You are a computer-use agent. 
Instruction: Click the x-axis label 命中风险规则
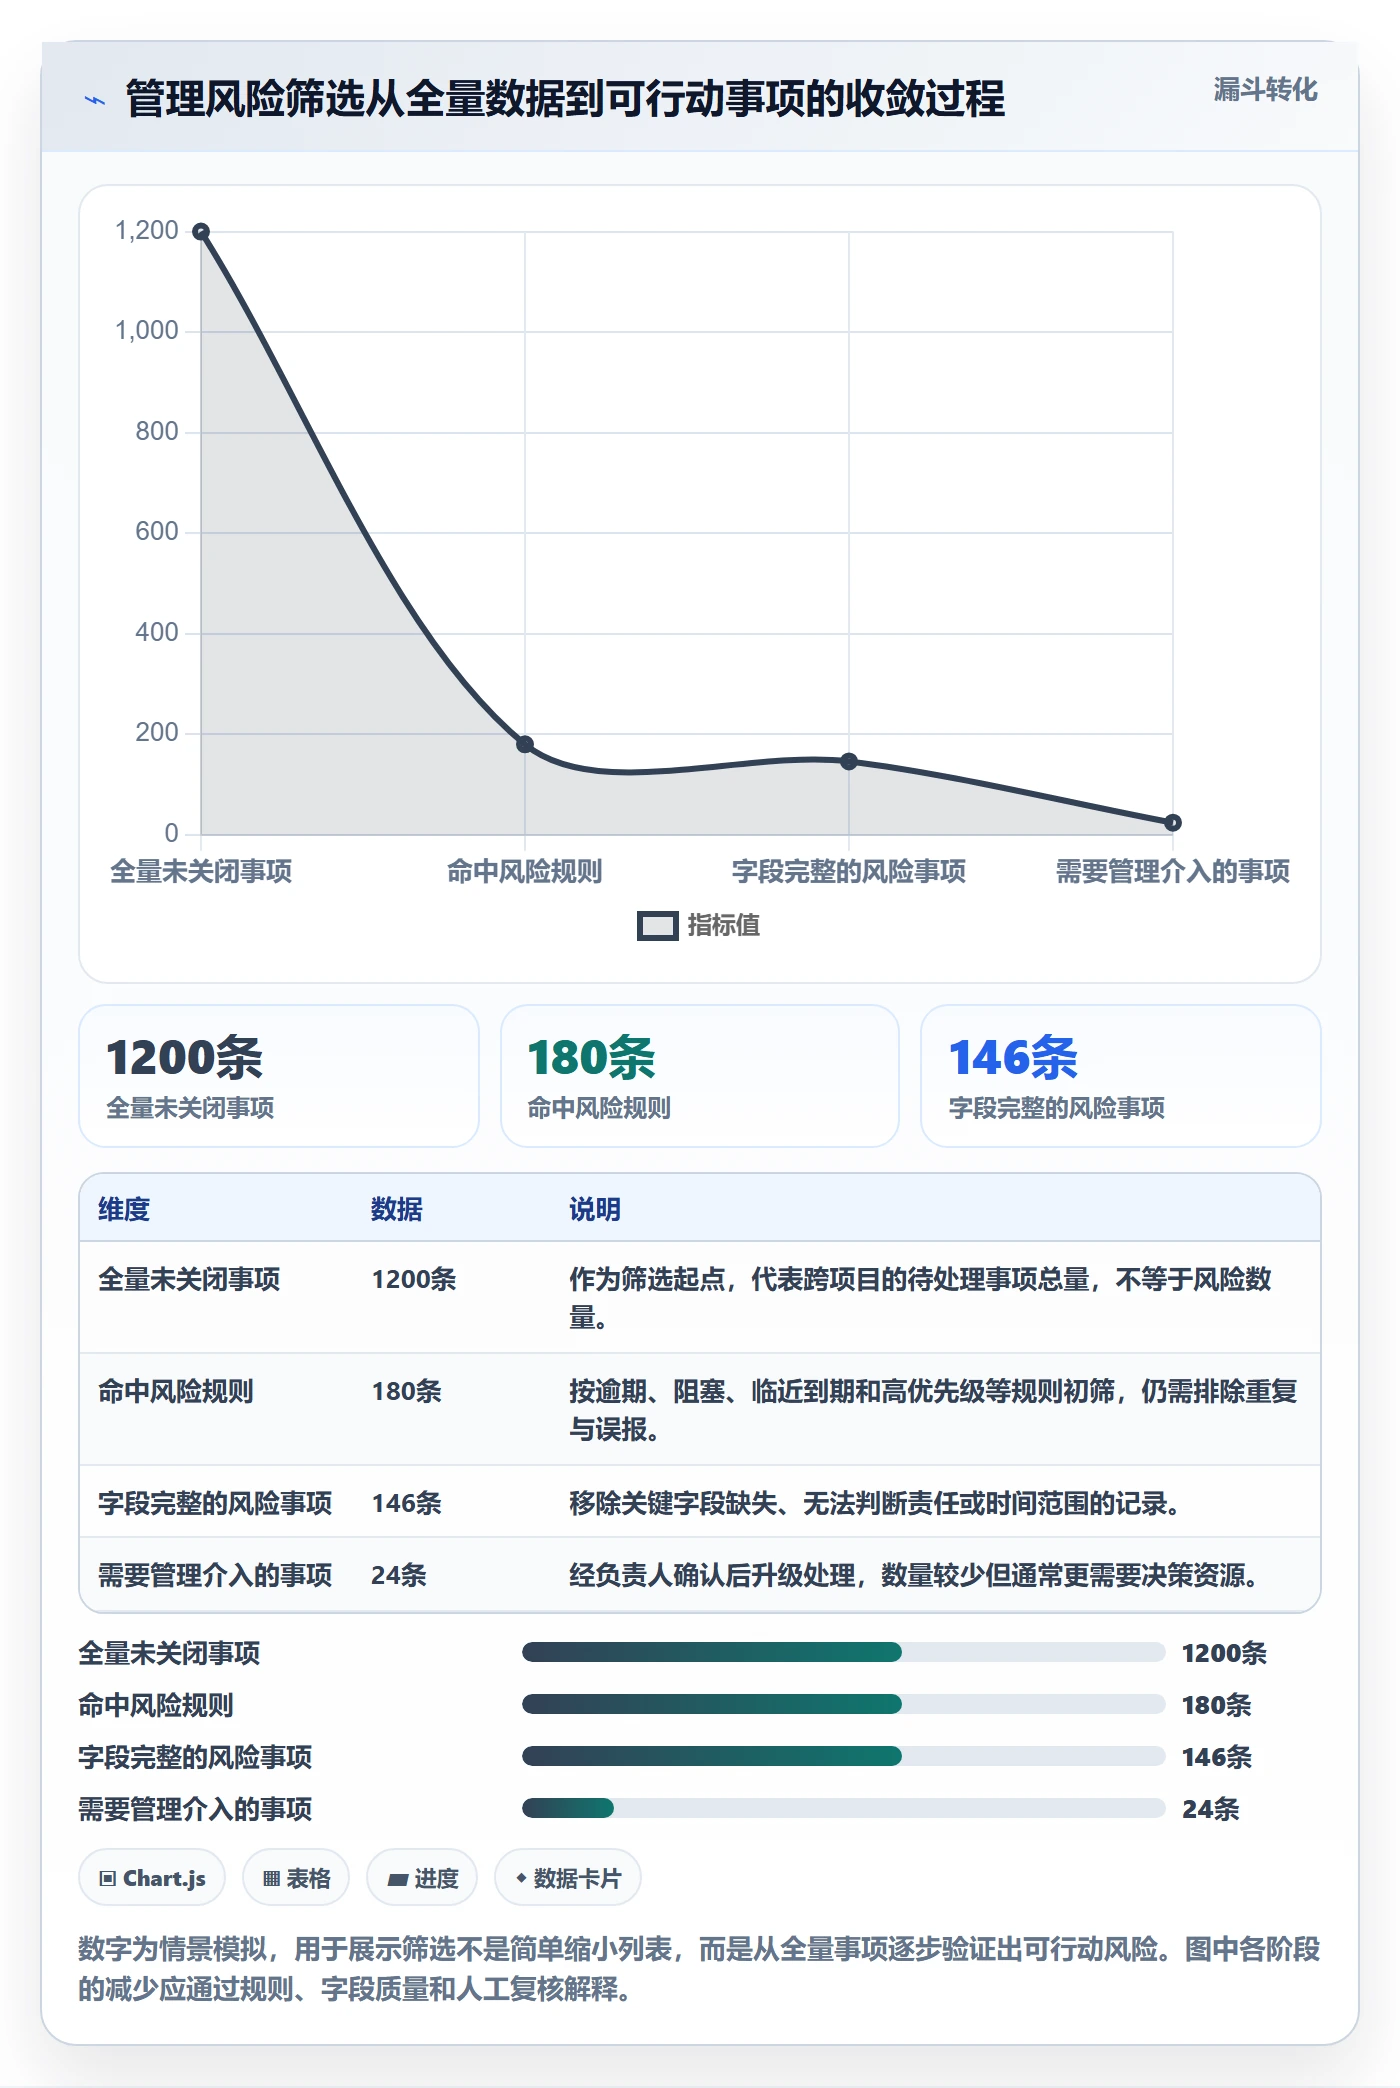point(525,872)
